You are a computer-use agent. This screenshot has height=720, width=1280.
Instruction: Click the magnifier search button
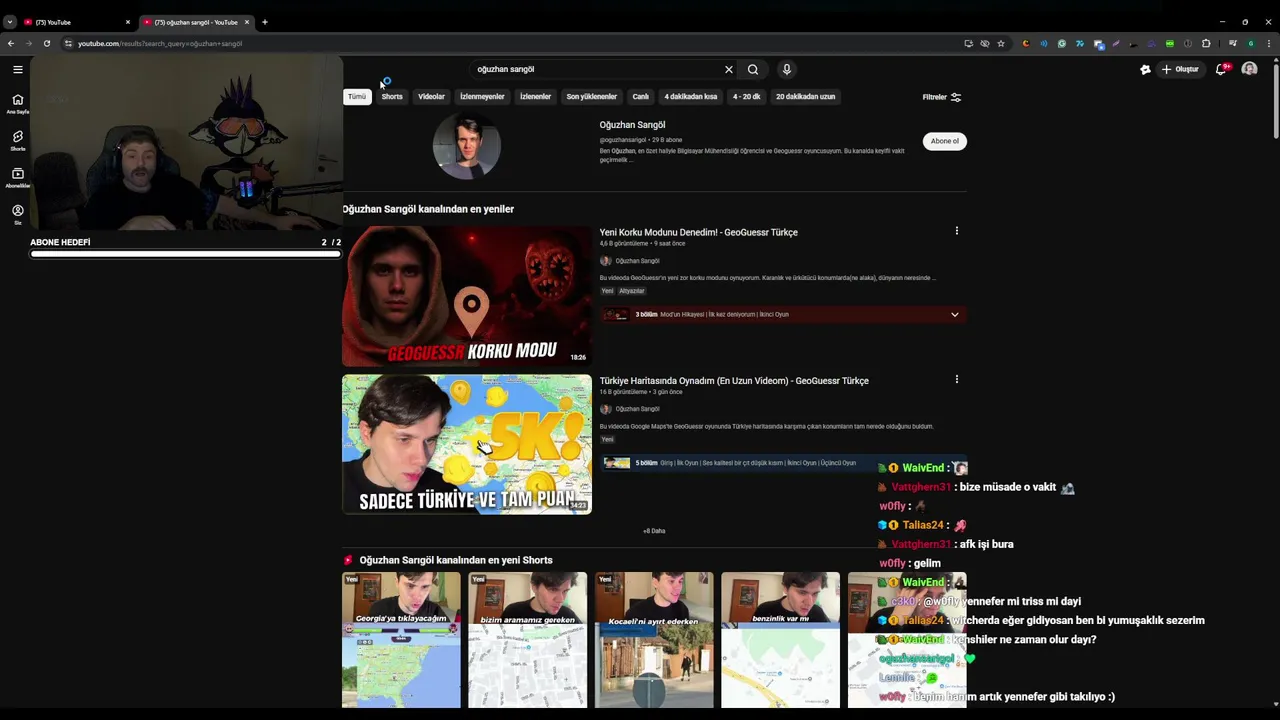point(753,69)
